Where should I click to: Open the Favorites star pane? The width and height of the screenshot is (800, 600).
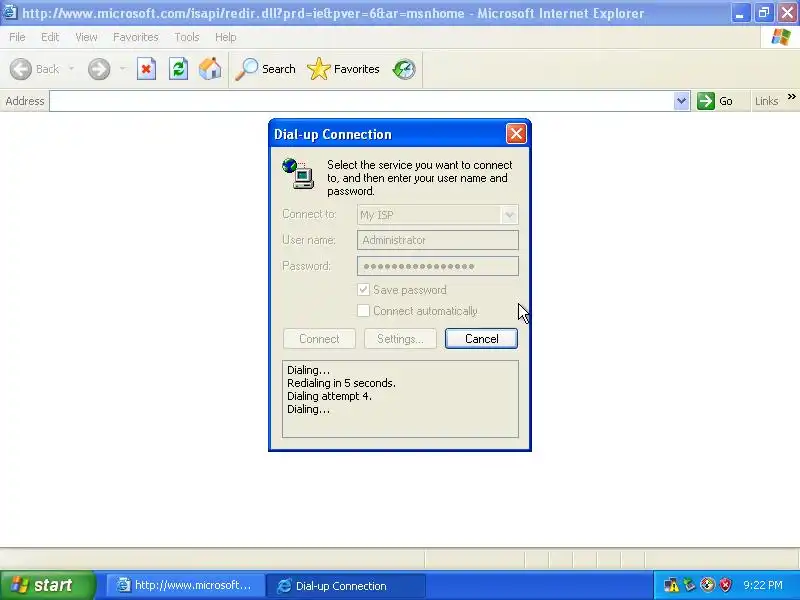tap(343, 69)
